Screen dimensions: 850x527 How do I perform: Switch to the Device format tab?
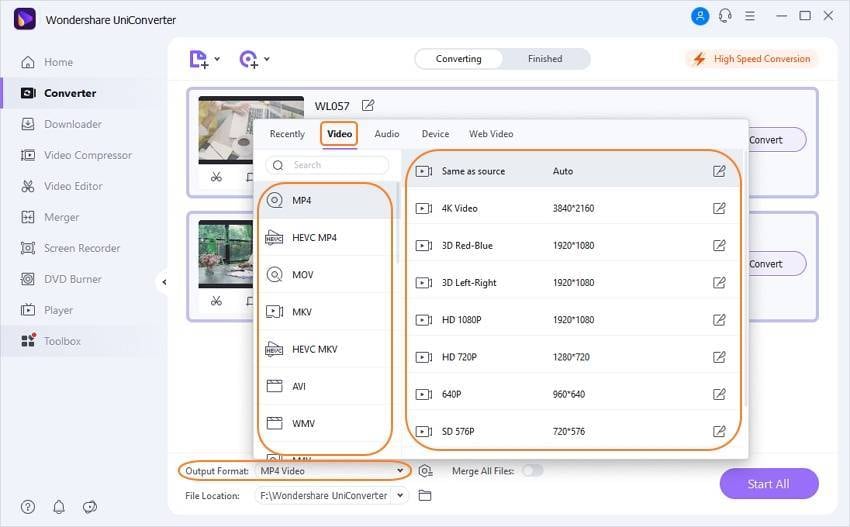pos(435,134)
